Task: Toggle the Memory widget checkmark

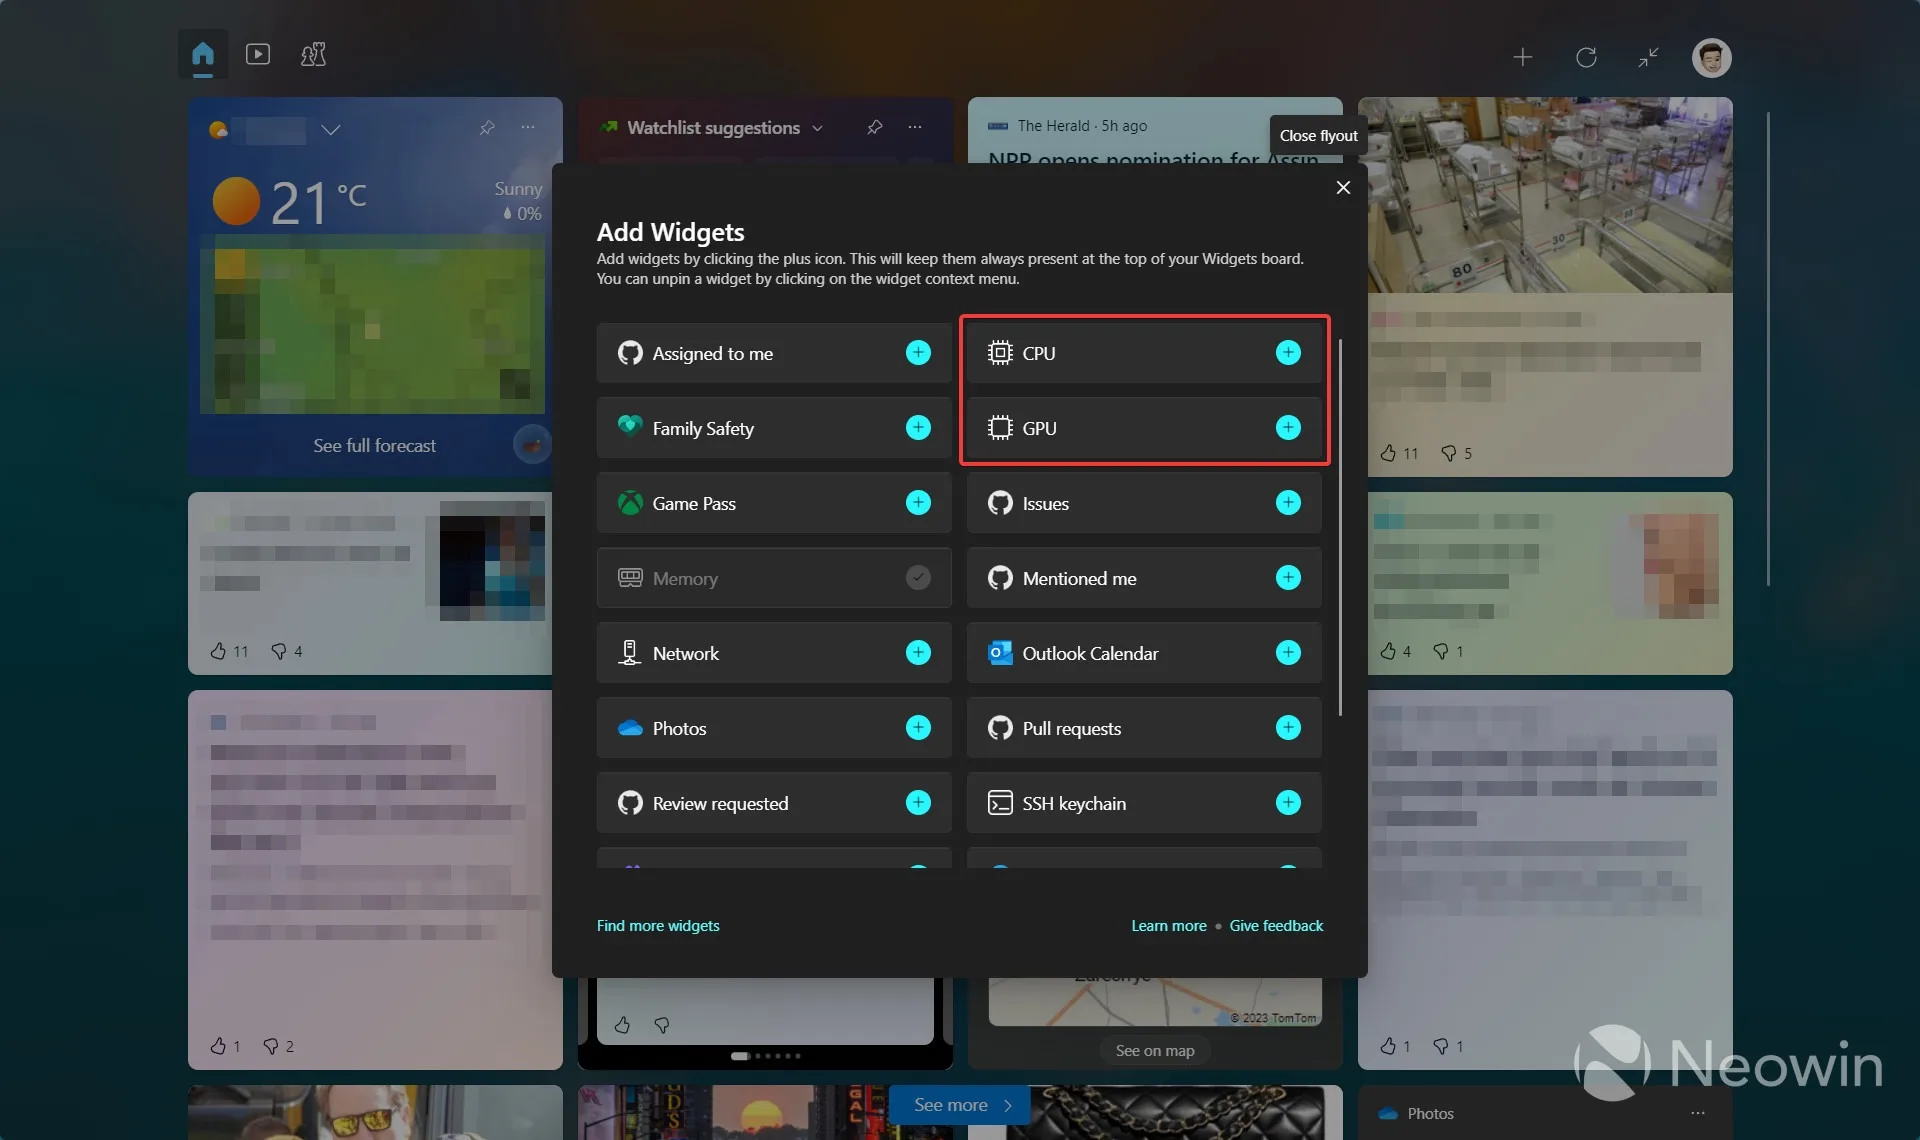Action: coord(919,577)
